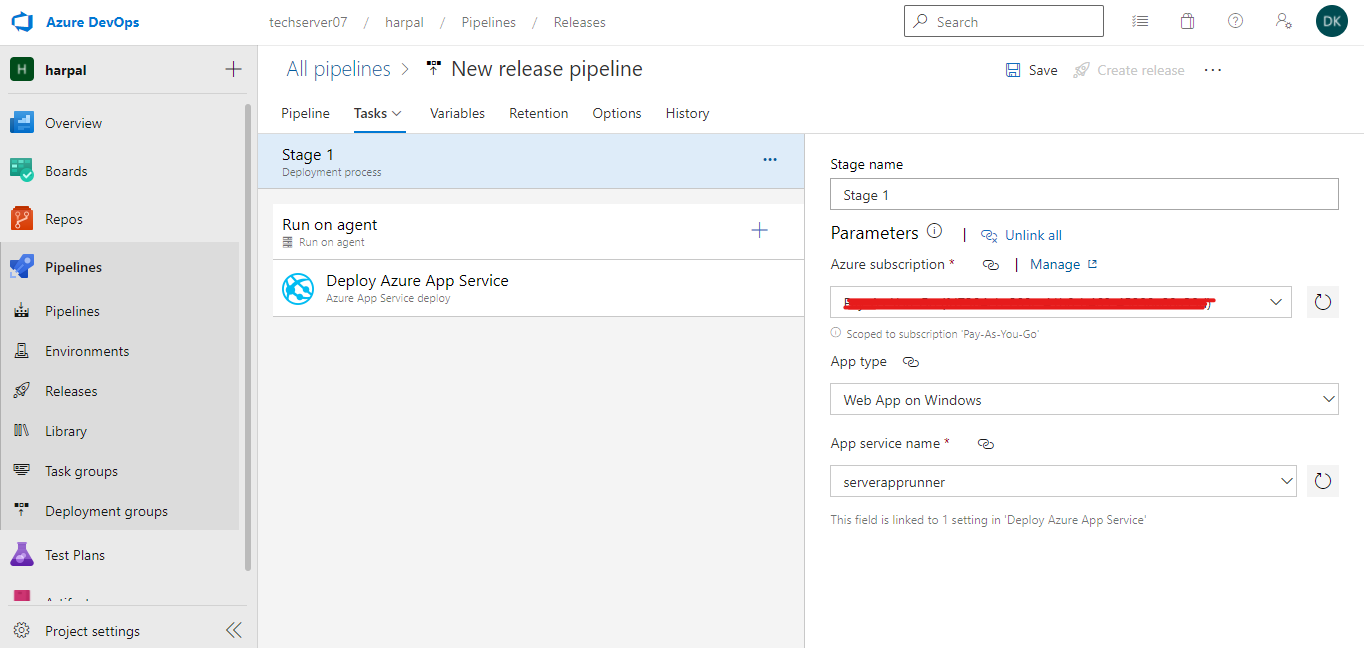Viewport: 1364px width, 648px height.
Task: Click the Azure DevOps logo icon
Action: (22, 22)
